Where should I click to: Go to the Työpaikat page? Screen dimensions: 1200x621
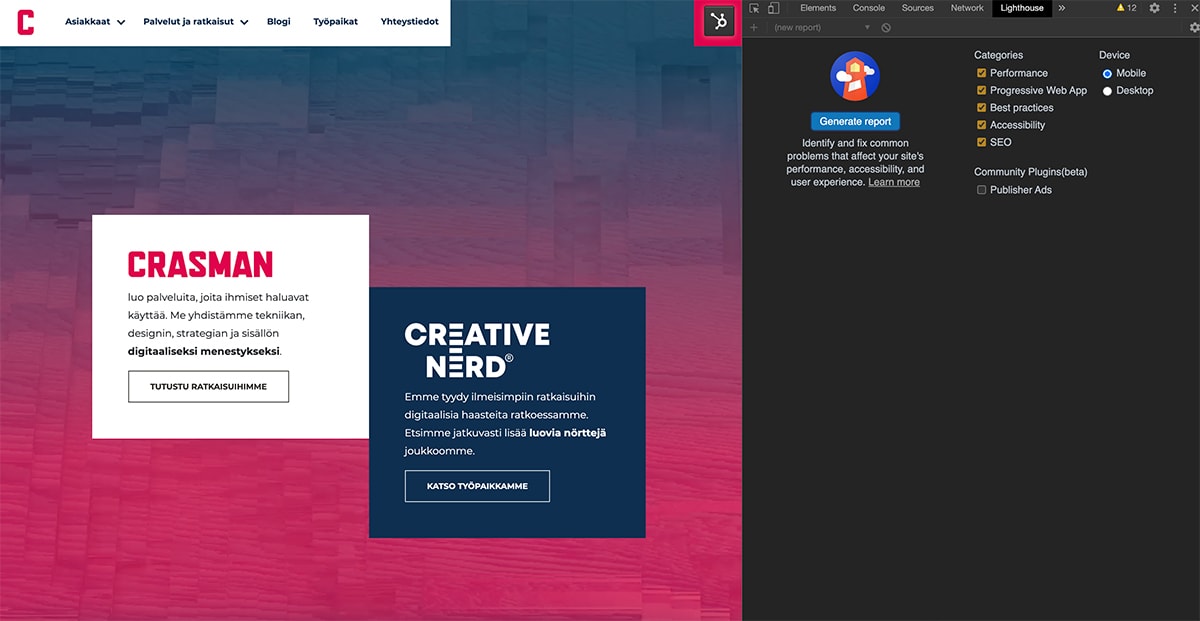pos(335,21)
